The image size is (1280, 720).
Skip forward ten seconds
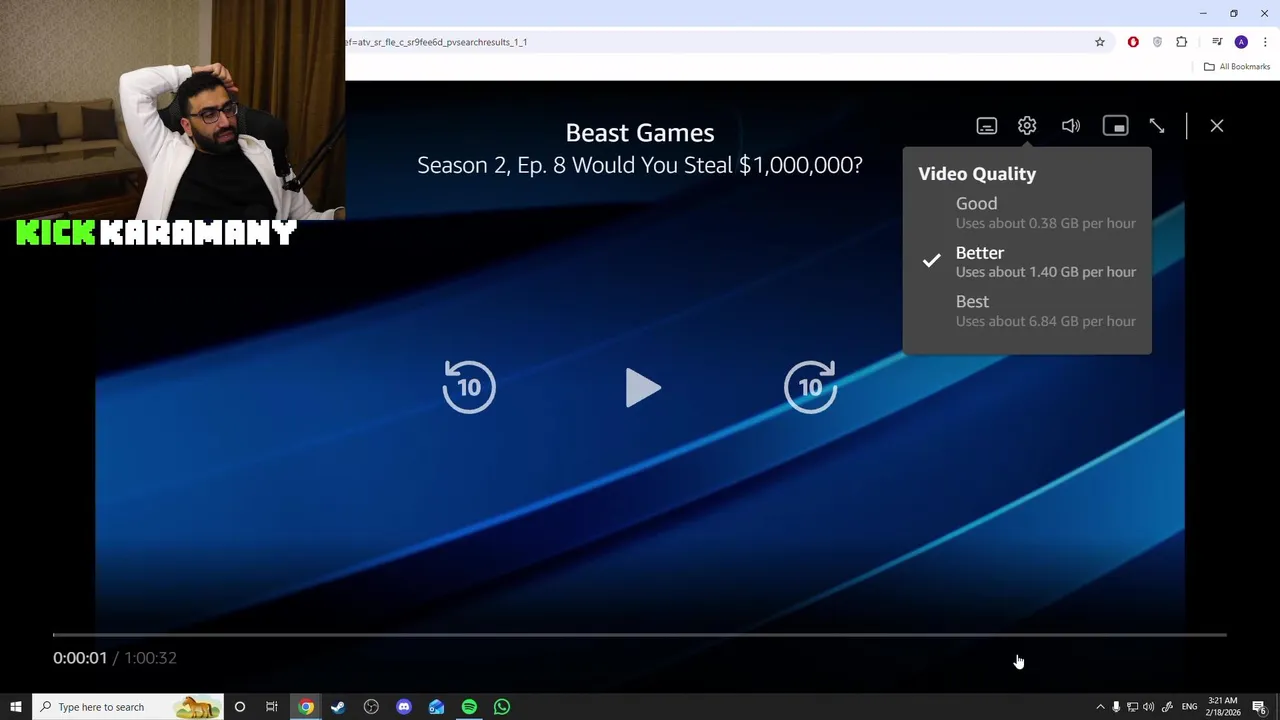[810, 387]
